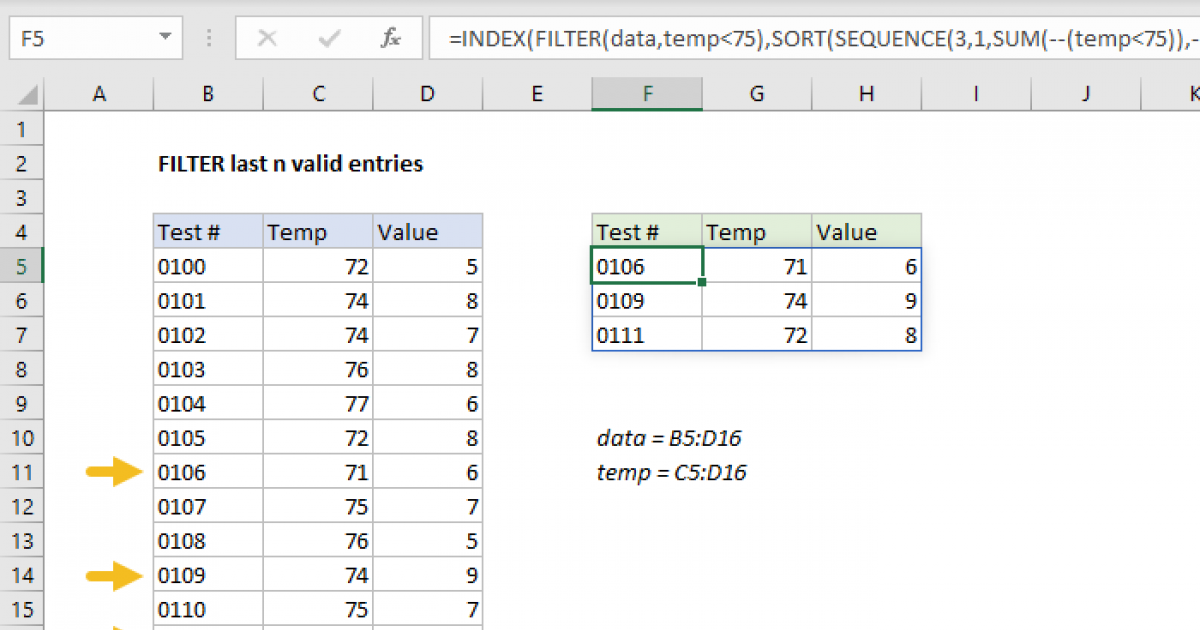Image resolution: width=1200 pixels, height=630 pixels.
Task: Select row 5 header
Action: pyautogui.click(x=22, y=266)
